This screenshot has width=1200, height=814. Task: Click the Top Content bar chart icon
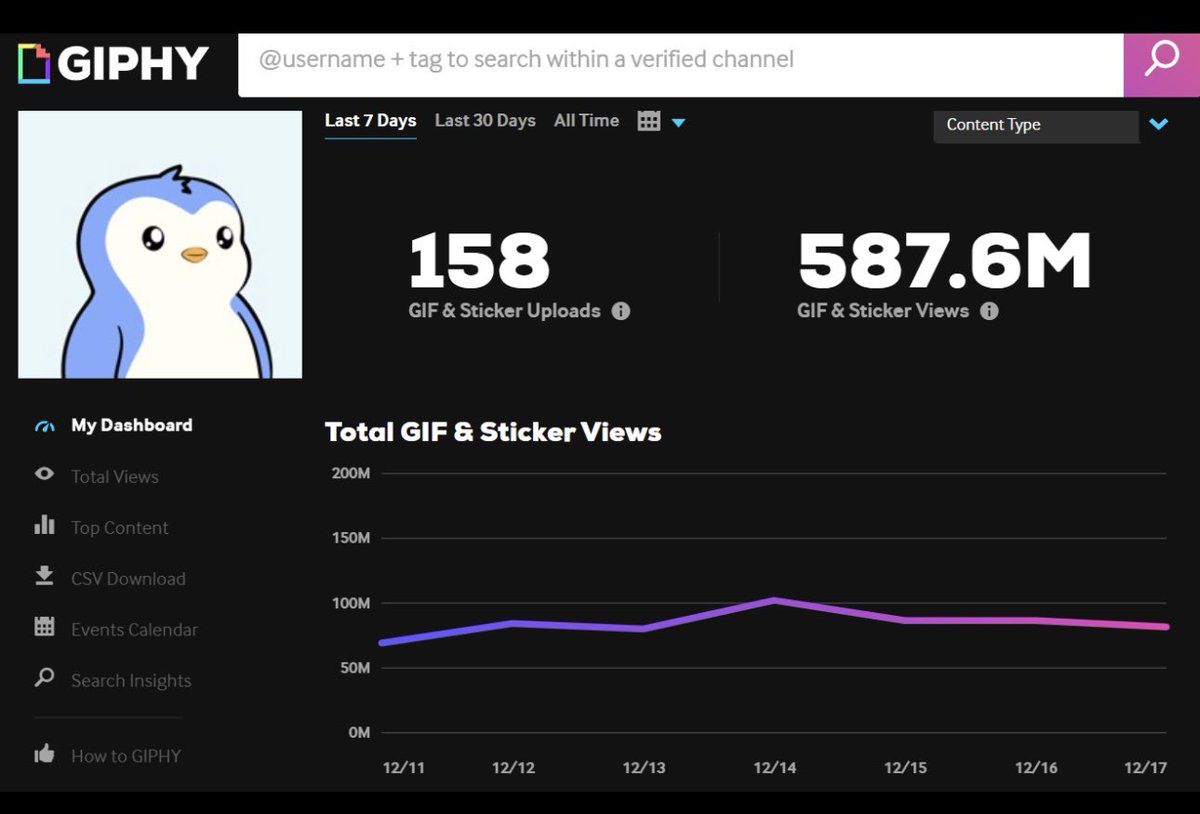pyautogui.click(x=44, y=525)
